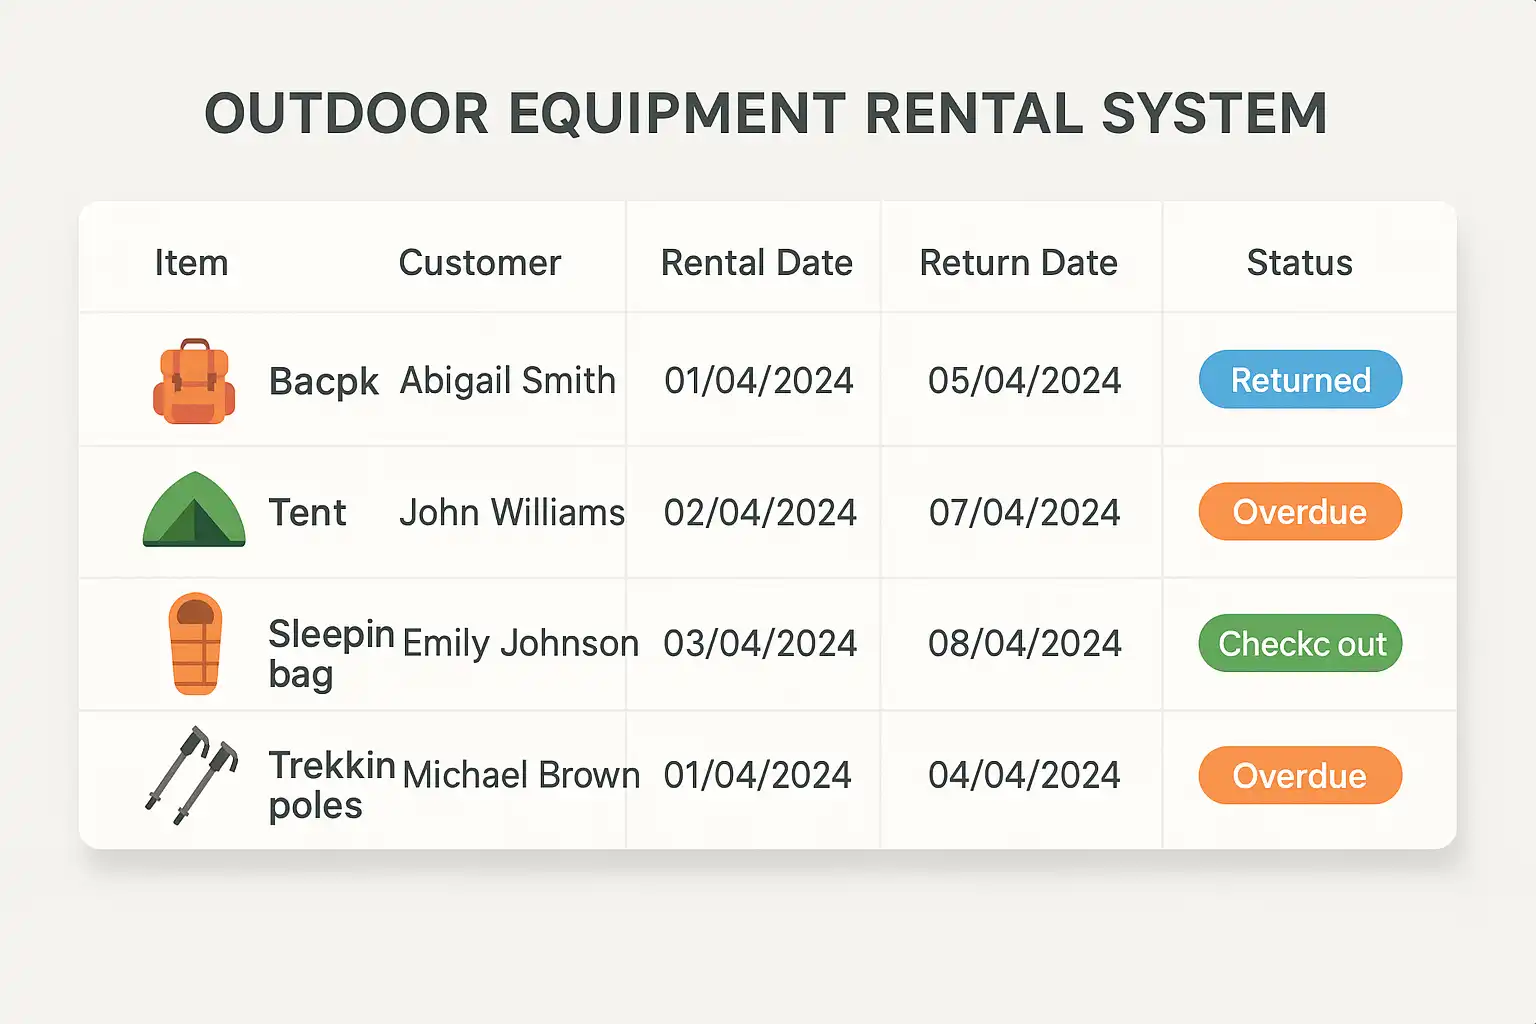Sort by the Item column header
The height and width of the screenshot is (1024, 1536).
coord(191,263)
